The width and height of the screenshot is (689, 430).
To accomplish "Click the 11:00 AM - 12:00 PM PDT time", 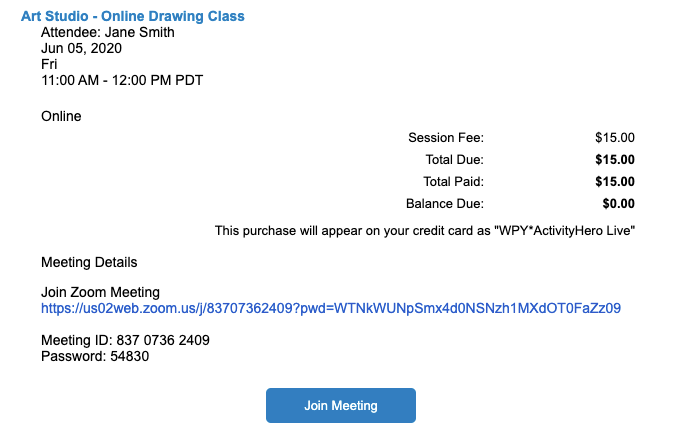I will [x=122, y=80].
